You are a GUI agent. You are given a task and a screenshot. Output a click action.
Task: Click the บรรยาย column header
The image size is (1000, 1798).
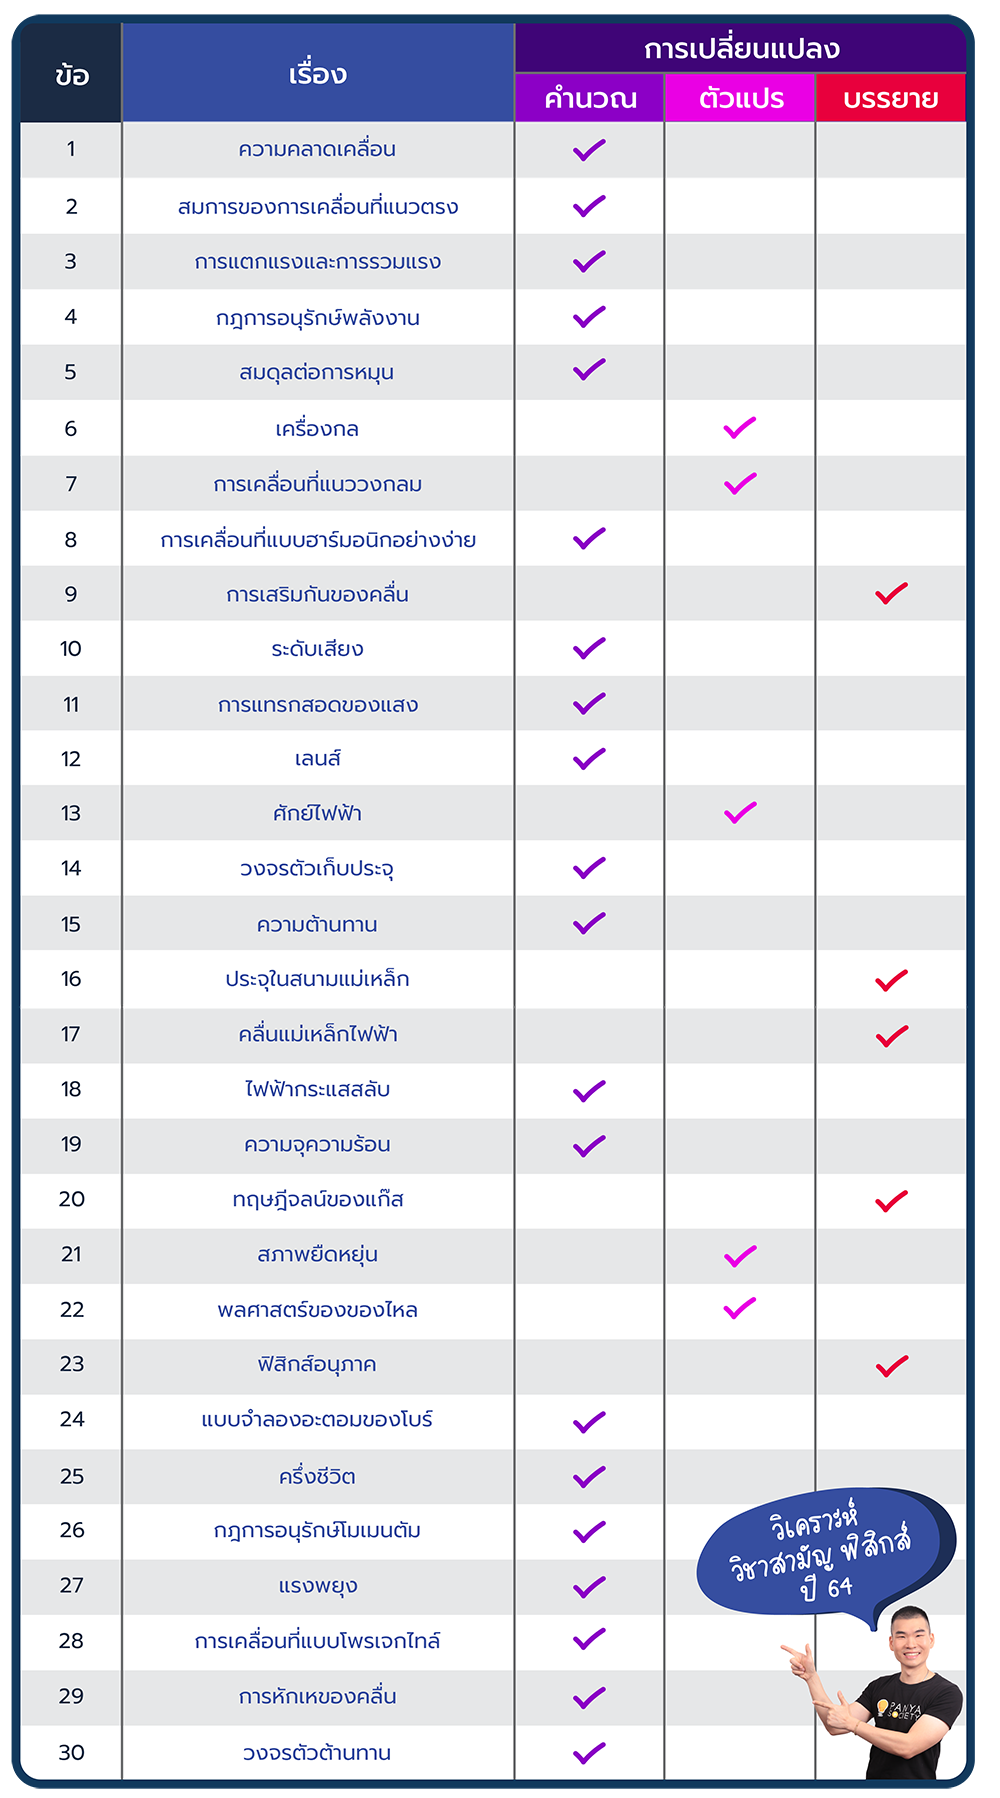pos(891,99)
